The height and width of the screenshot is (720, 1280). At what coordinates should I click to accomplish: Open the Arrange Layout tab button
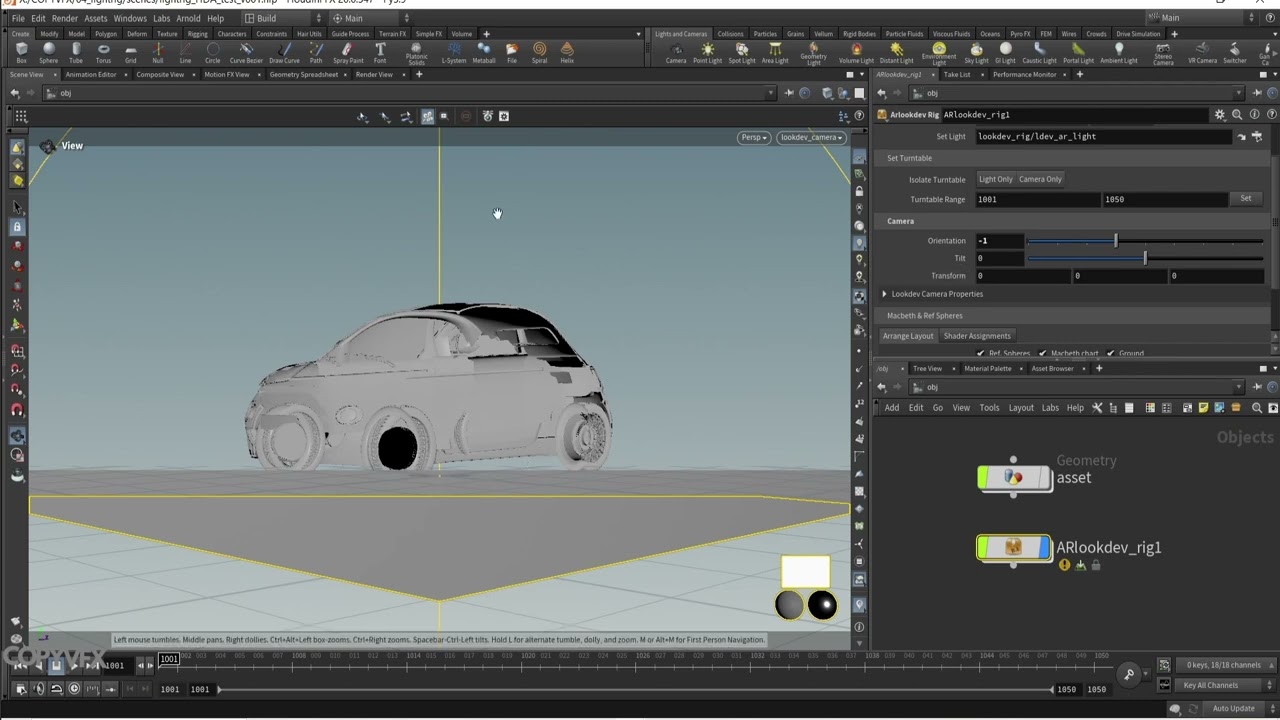coord(908,336)
